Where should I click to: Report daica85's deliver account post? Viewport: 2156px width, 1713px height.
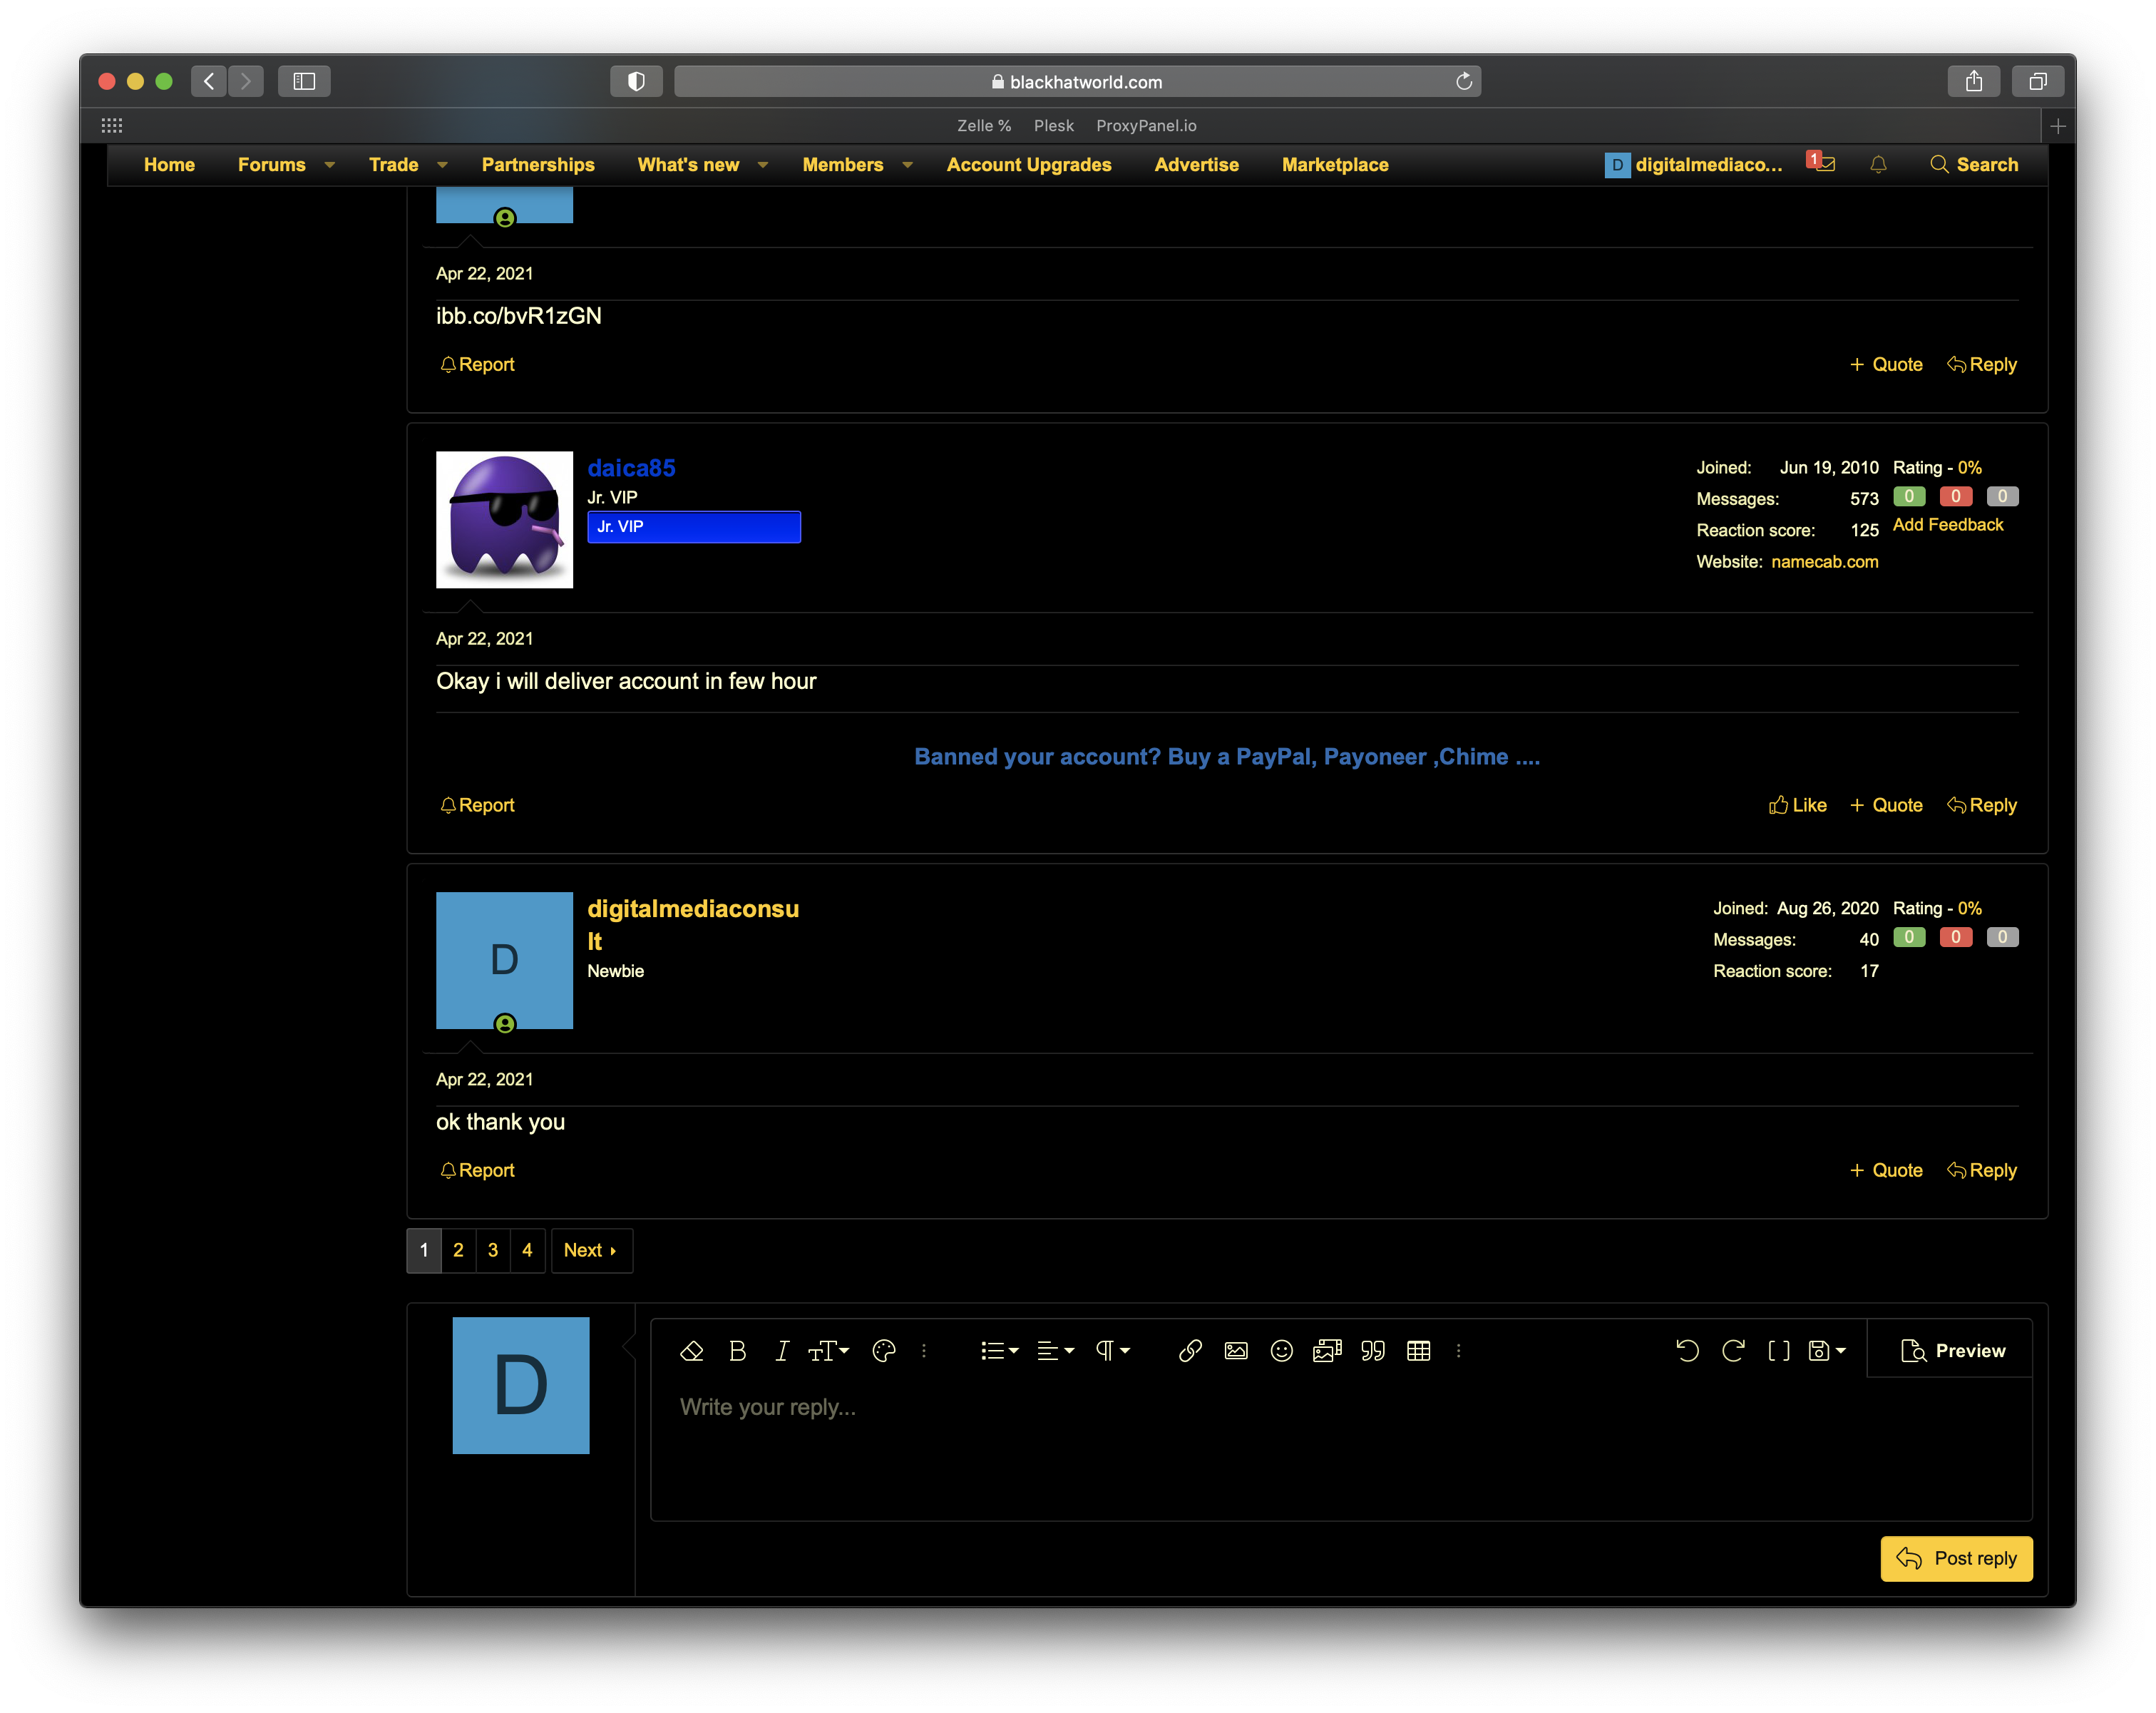[477, 805]
